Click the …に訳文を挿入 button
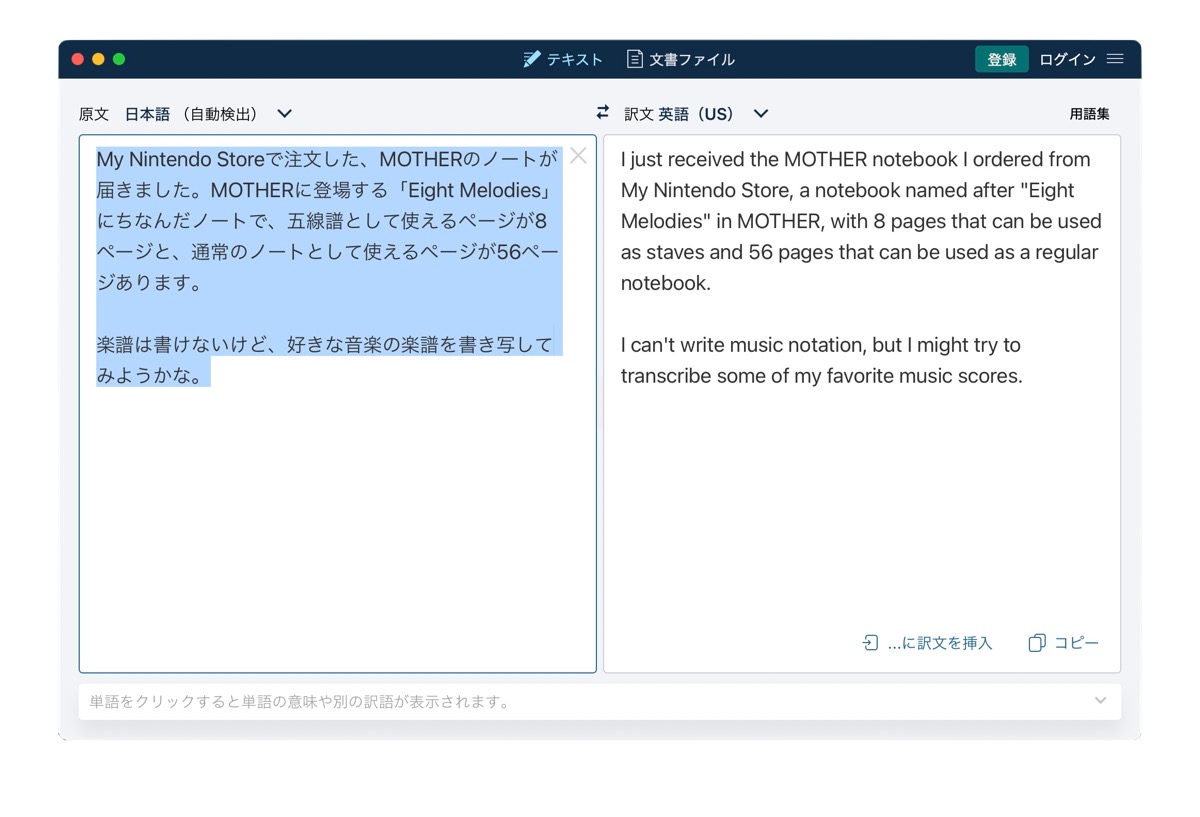The height and width of the screenshot is (817, 1200). point(927,643)
